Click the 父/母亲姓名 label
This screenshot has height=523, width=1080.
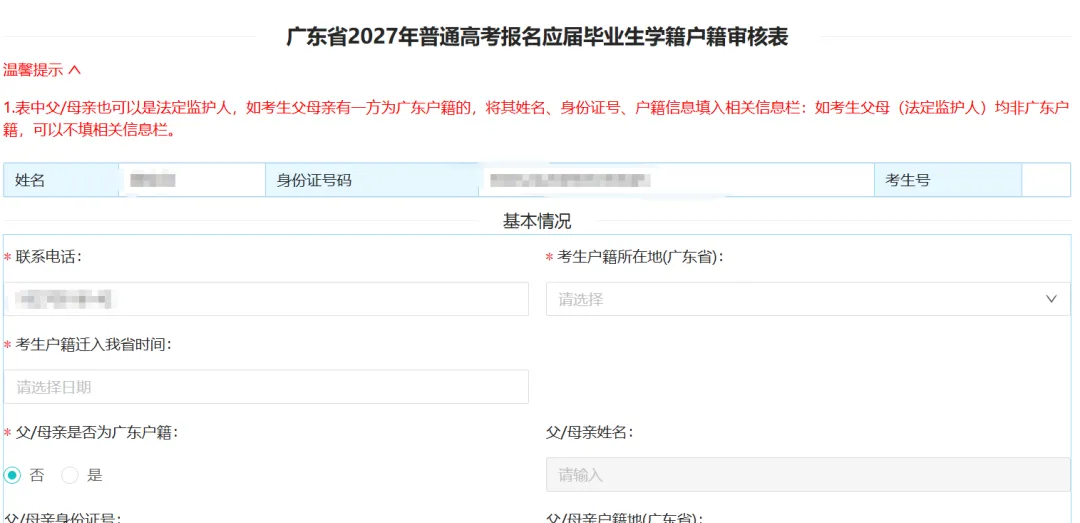[x=590, y=433]
